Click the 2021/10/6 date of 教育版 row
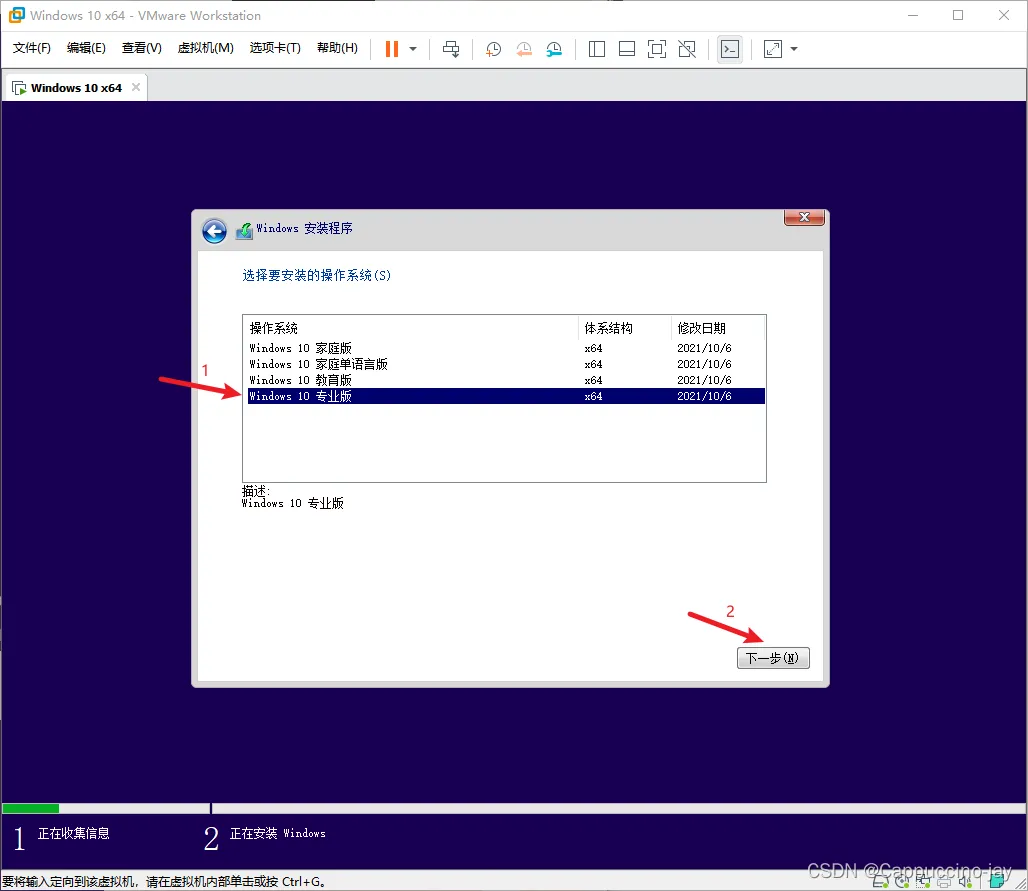Image resolution: width=1028 pixels, height=891 pixels. (704, 380)
